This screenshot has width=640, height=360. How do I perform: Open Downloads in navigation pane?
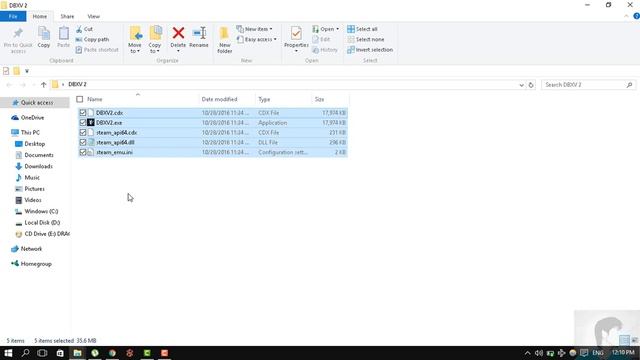[x=38, y=167]
